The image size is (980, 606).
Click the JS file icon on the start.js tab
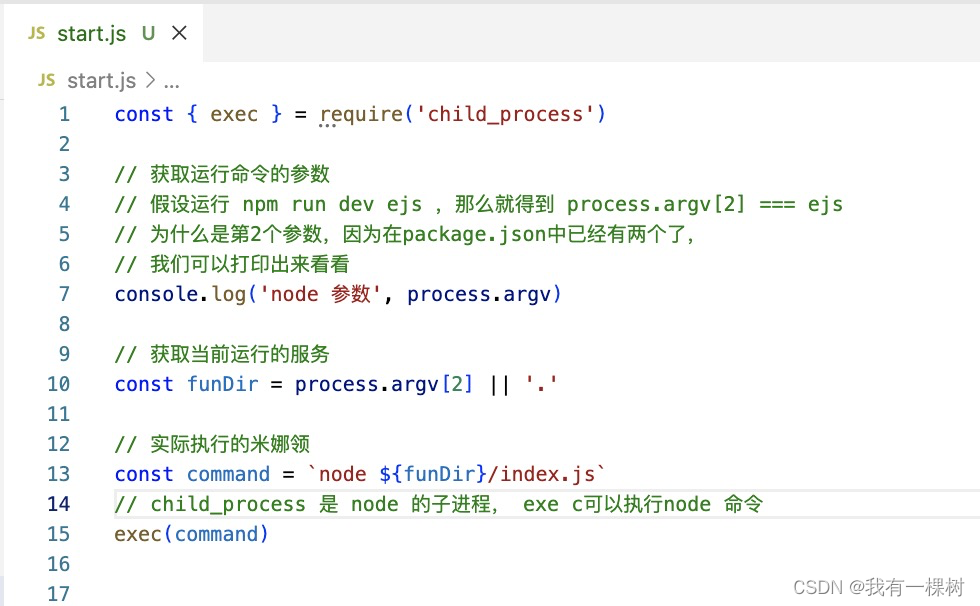point(35,33)
